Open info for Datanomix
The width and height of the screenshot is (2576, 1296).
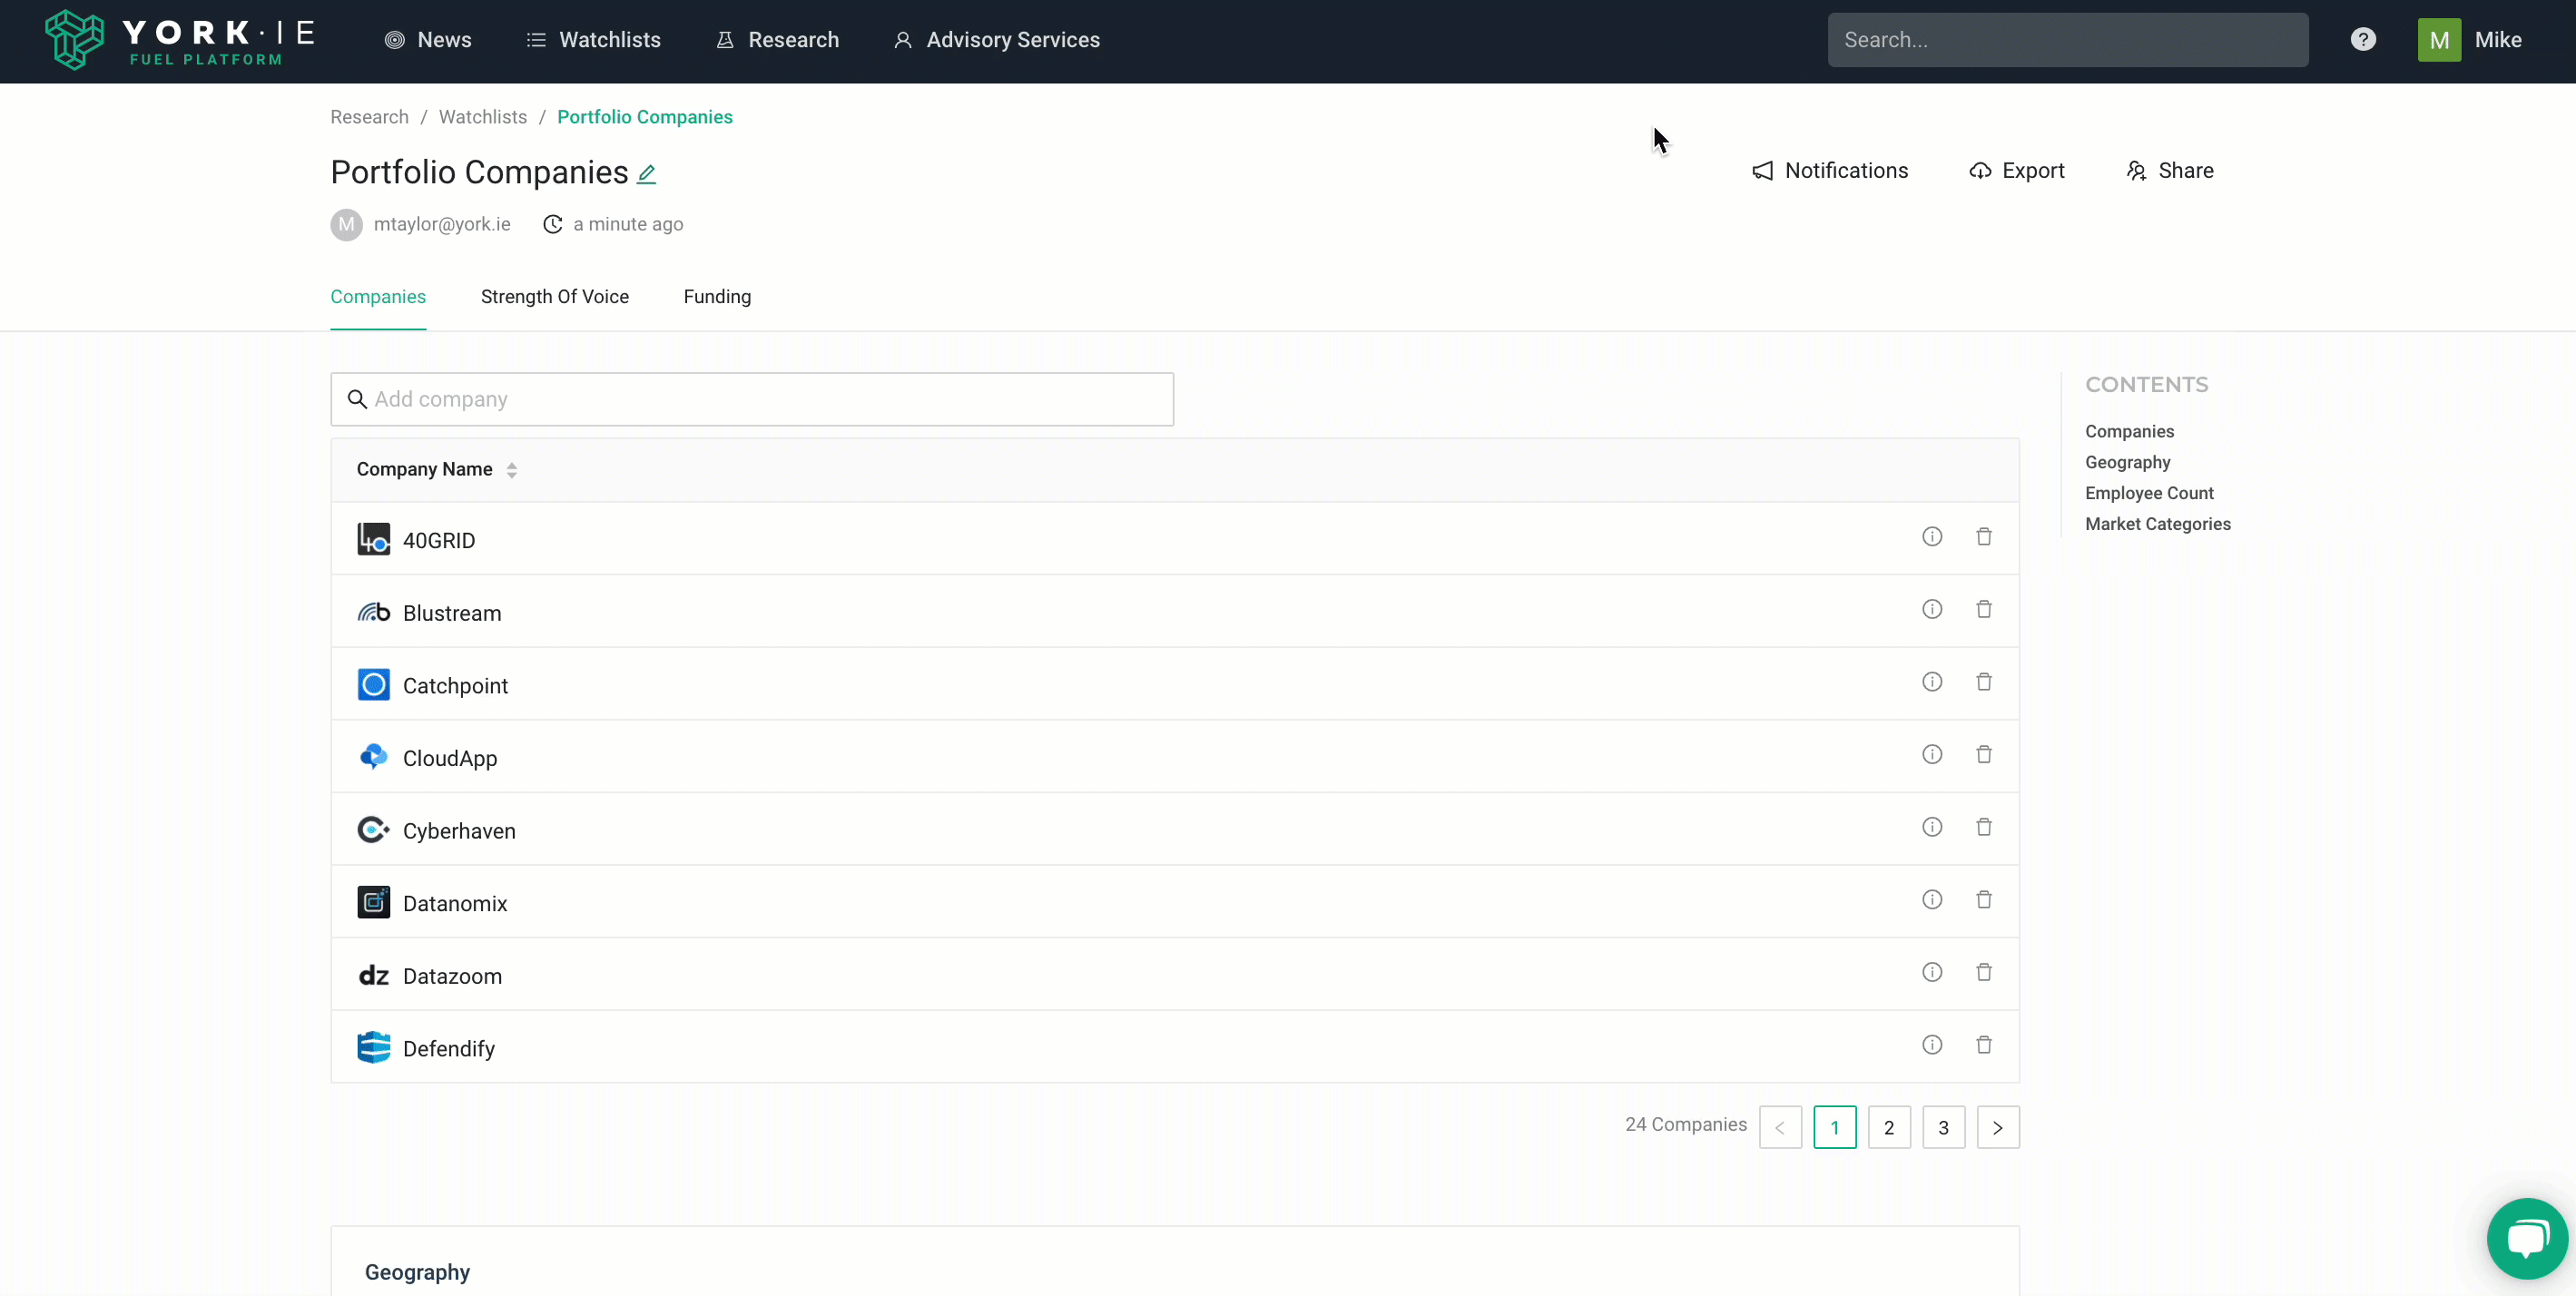1932,900
